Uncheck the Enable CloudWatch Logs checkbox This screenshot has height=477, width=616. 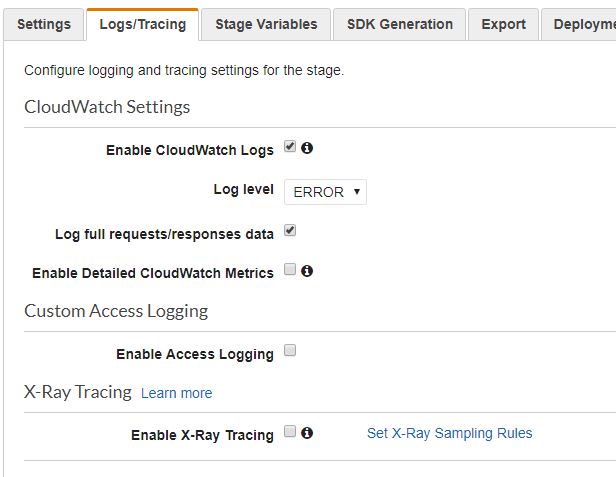click(290, 147)
